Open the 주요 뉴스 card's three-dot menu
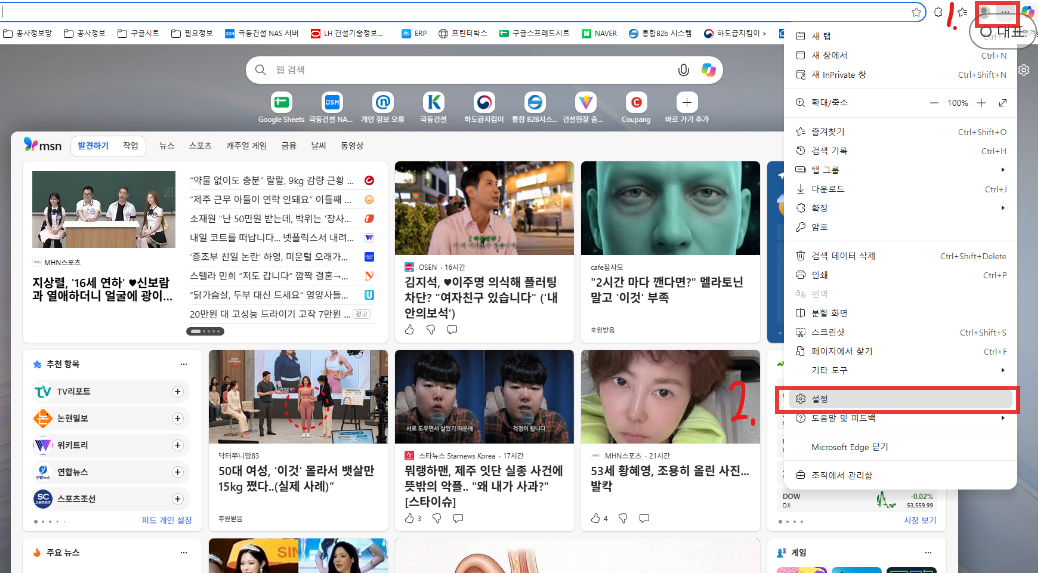The image size is (1038, 573). [184, 552]
